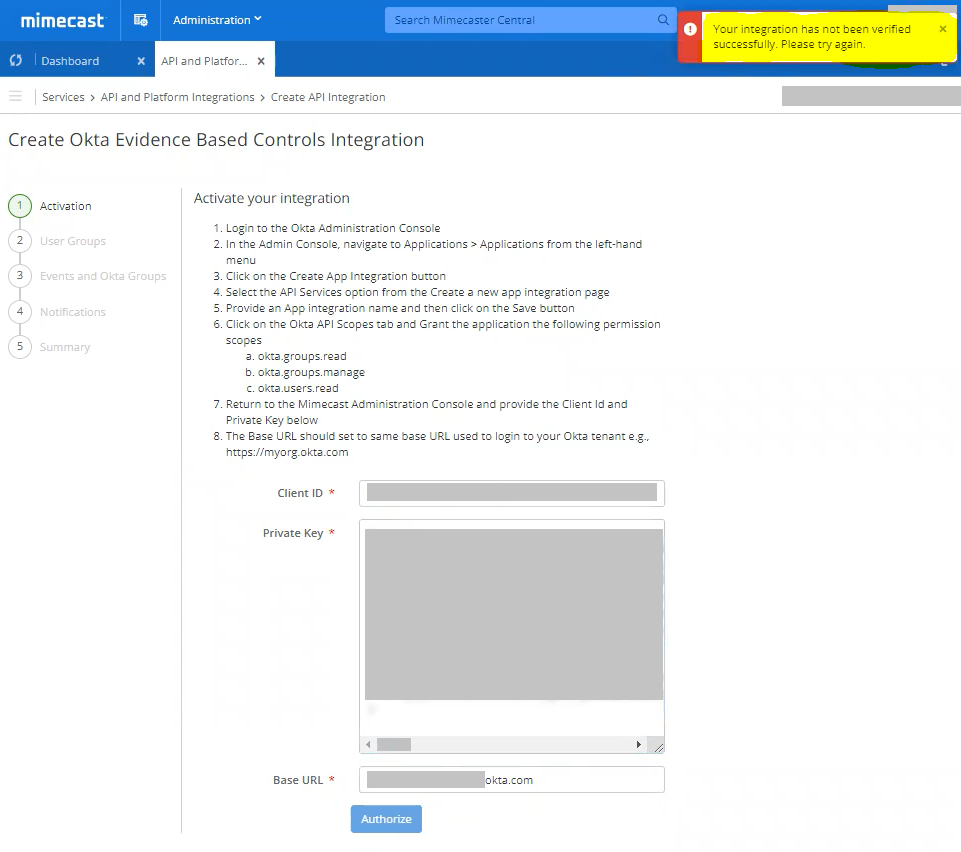
Task: Click the search magnifier in Search Mimecaster Central
Action: coord(662,20)
